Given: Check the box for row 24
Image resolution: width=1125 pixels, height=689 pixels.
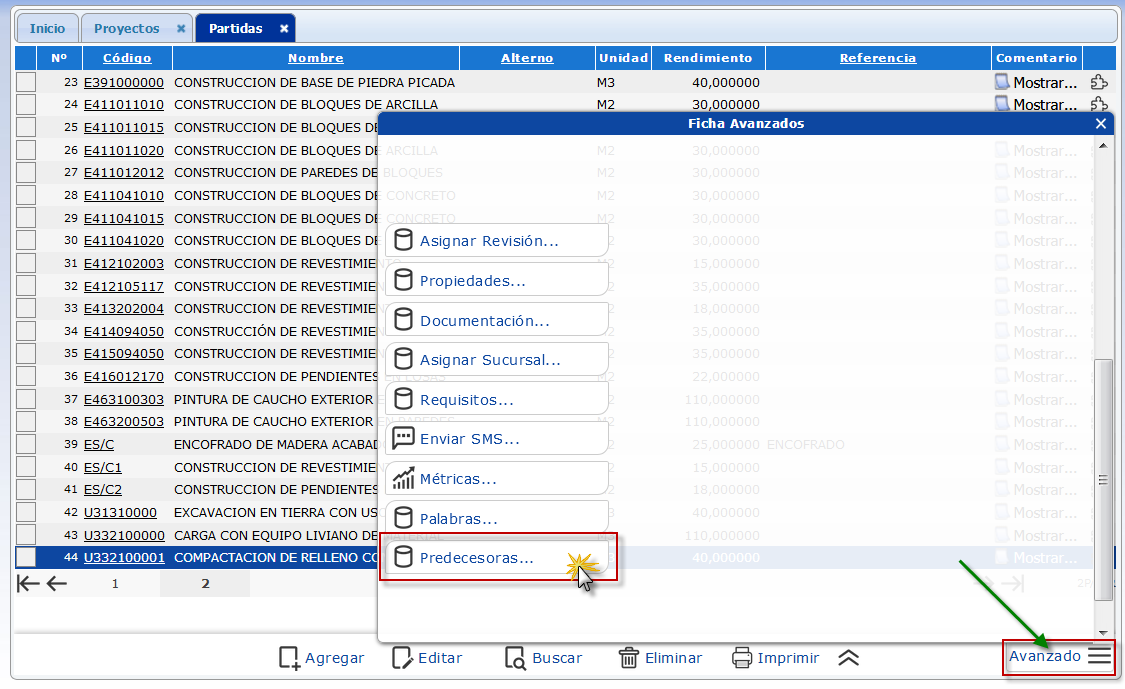Looking at the screenshot, I should [26, 105].
